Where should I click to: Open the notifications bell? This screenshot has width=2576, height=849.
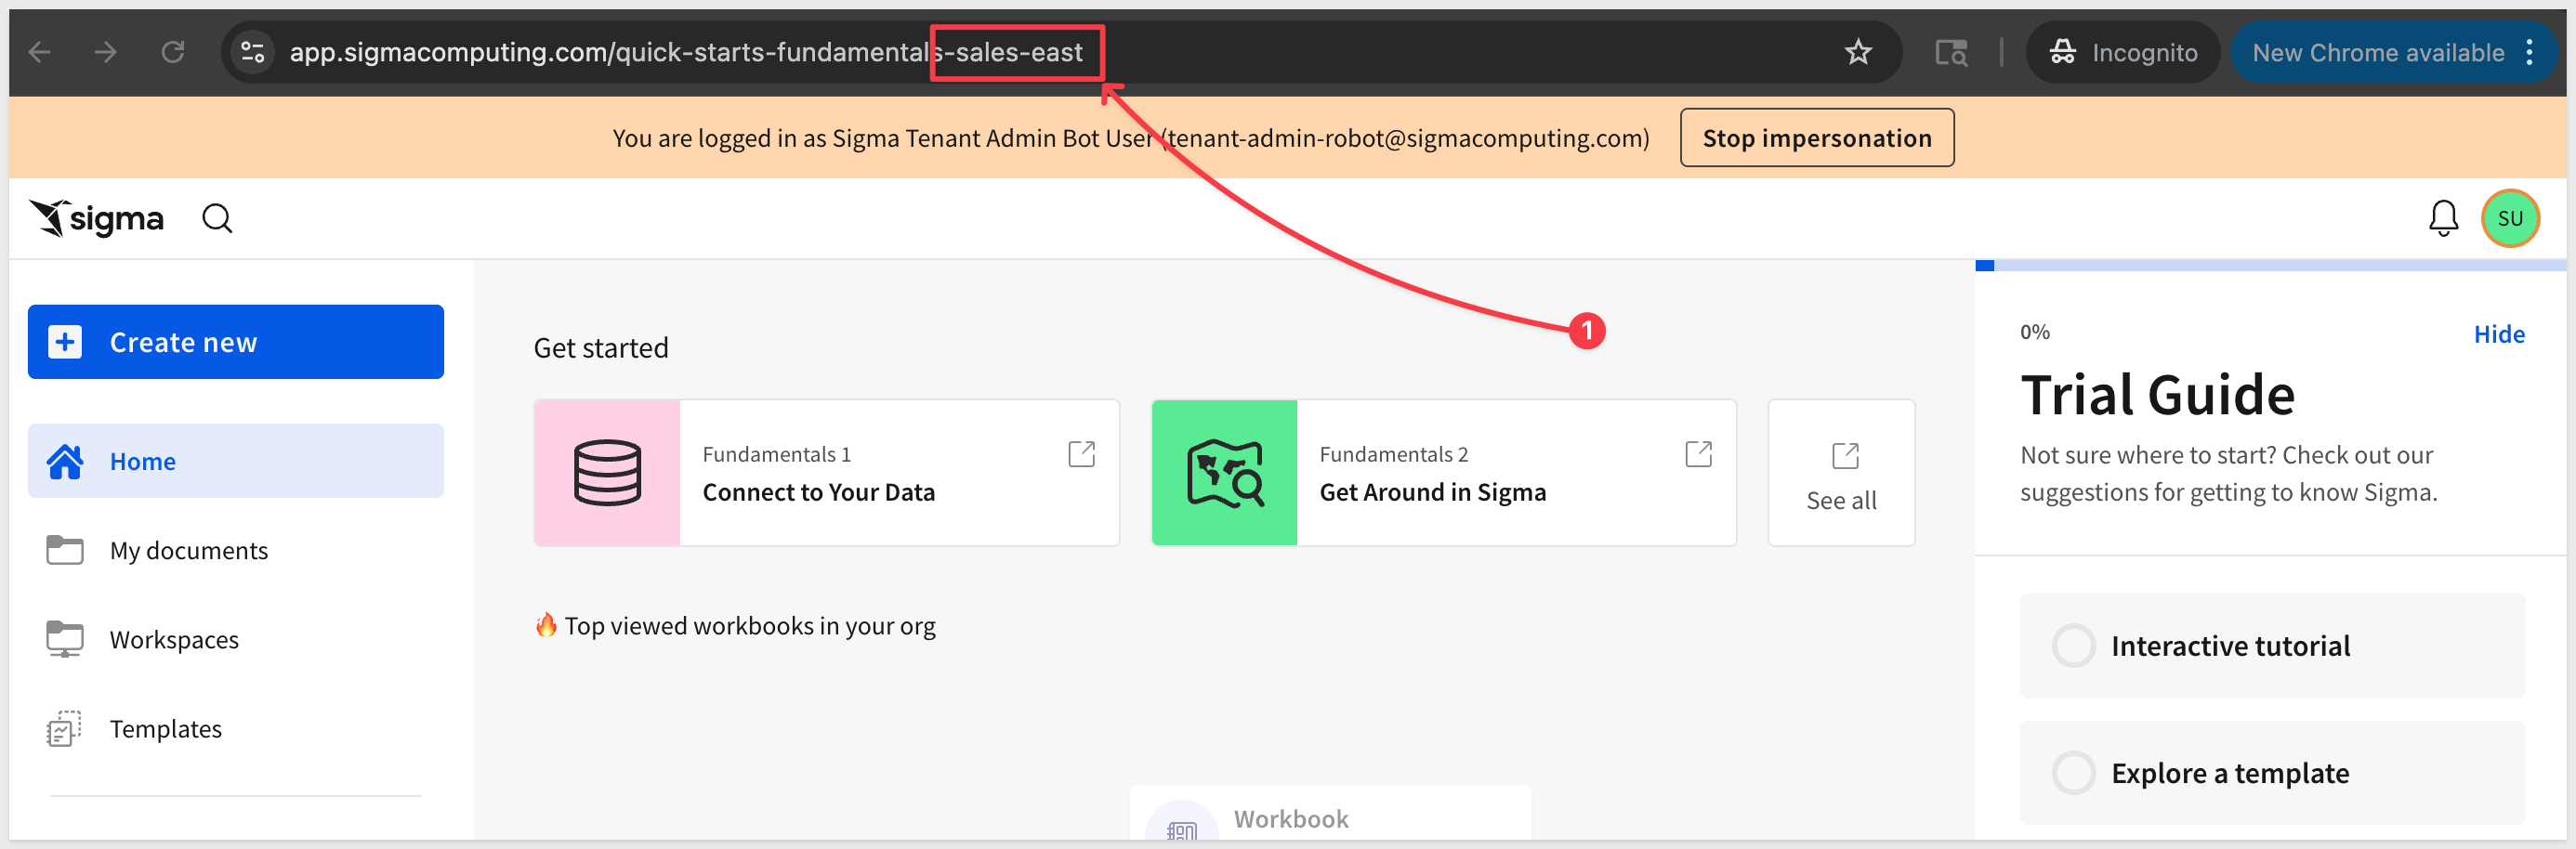(2442, 218)
